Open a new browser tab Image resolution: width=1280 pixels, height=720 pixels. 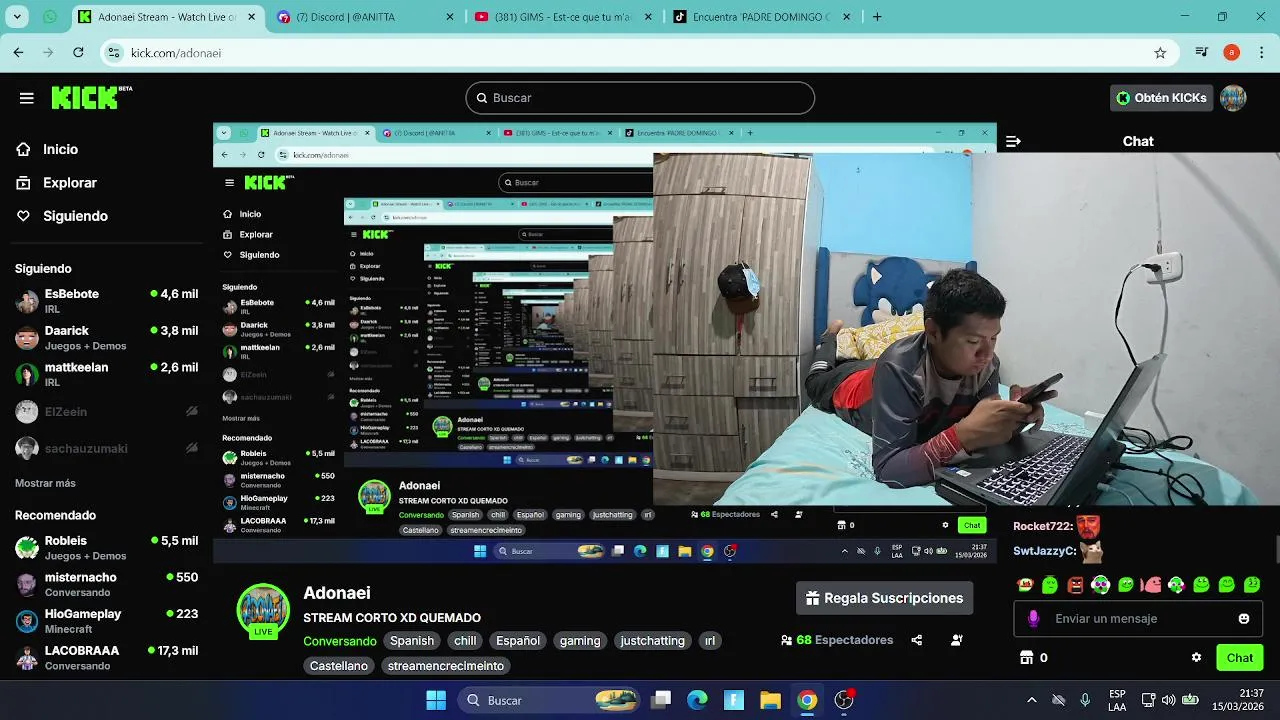[x=877, y=17]
